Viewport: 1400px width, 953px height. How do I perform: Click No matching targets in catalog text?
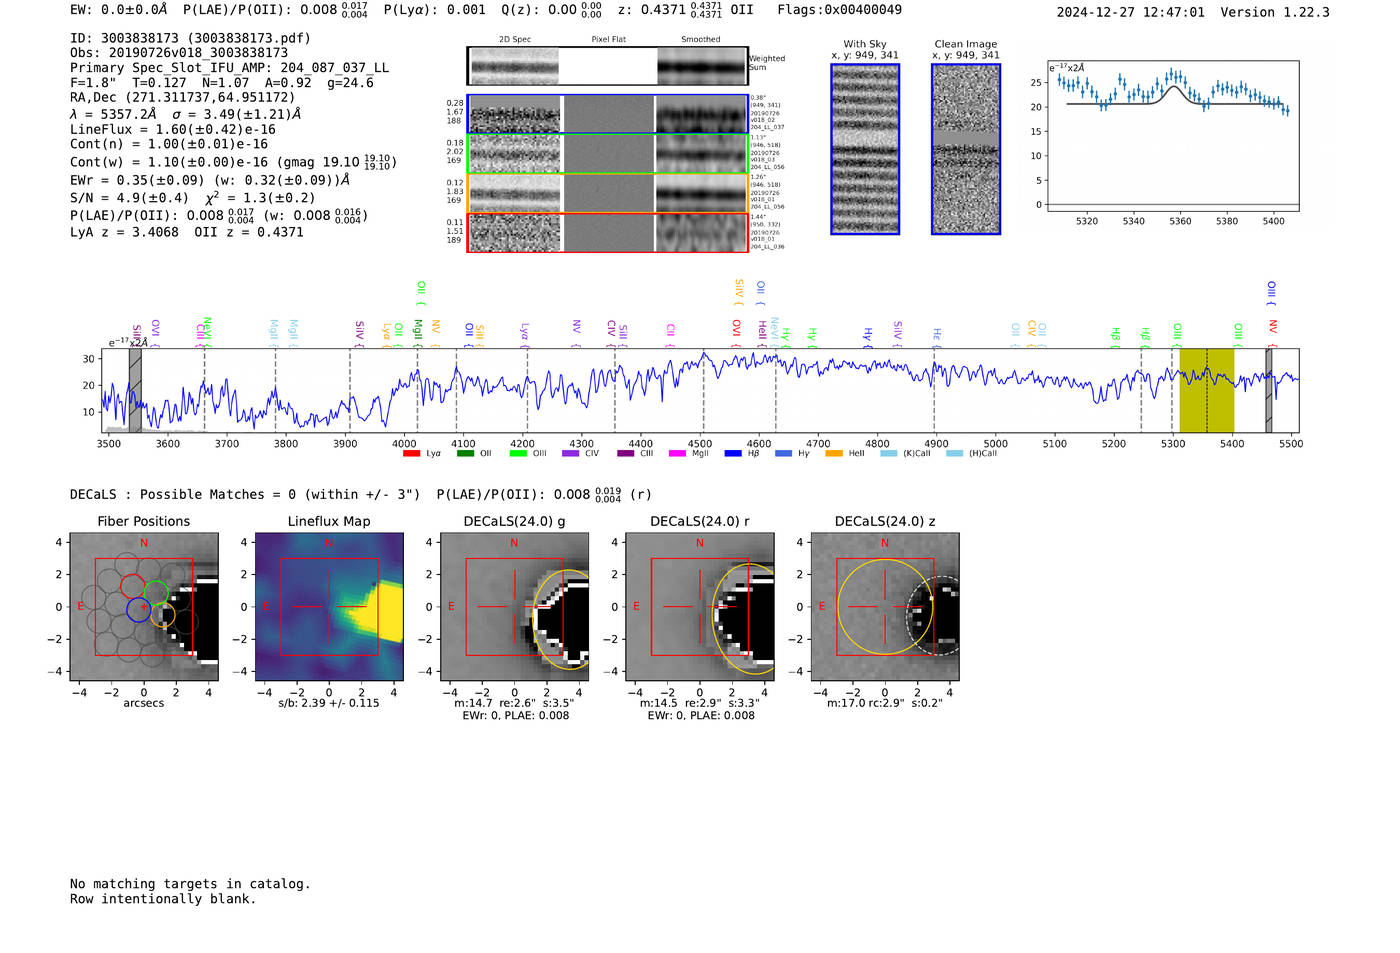[x=190, y=884]
